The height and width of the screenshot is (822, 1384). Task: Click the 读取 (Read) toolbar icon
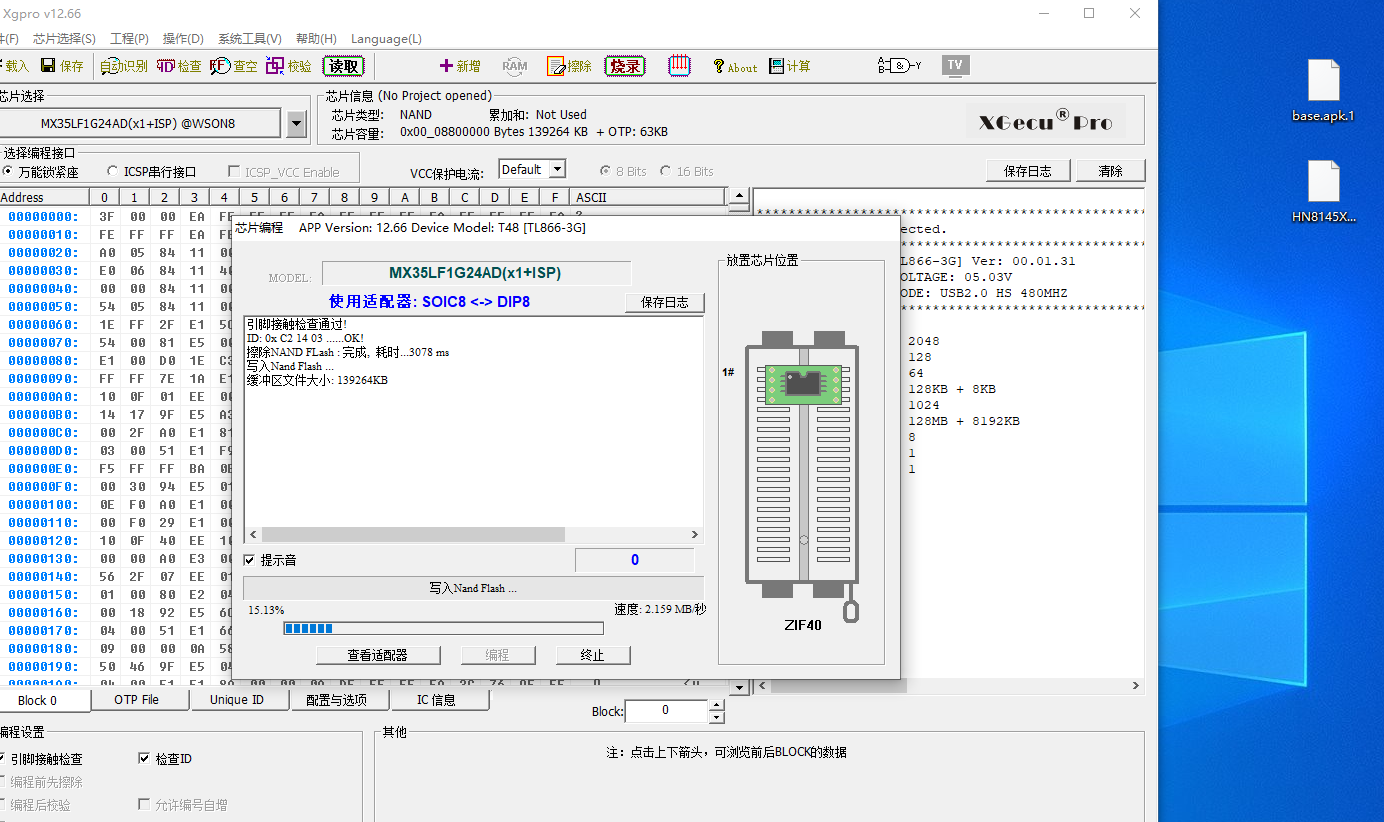343,66
